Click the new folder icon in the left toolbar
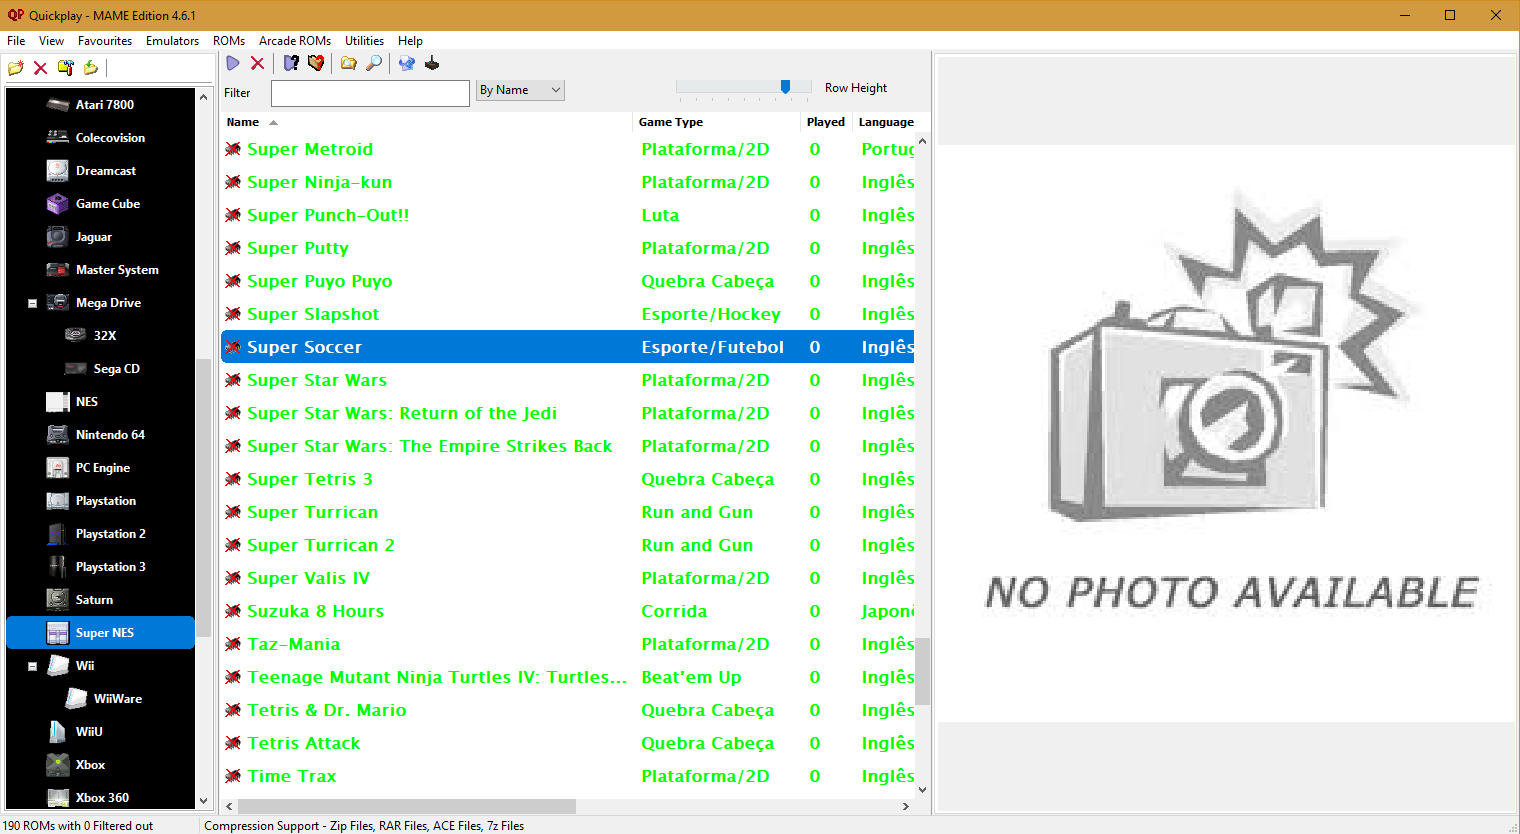1520x834 pixels. tap(15, 68)
